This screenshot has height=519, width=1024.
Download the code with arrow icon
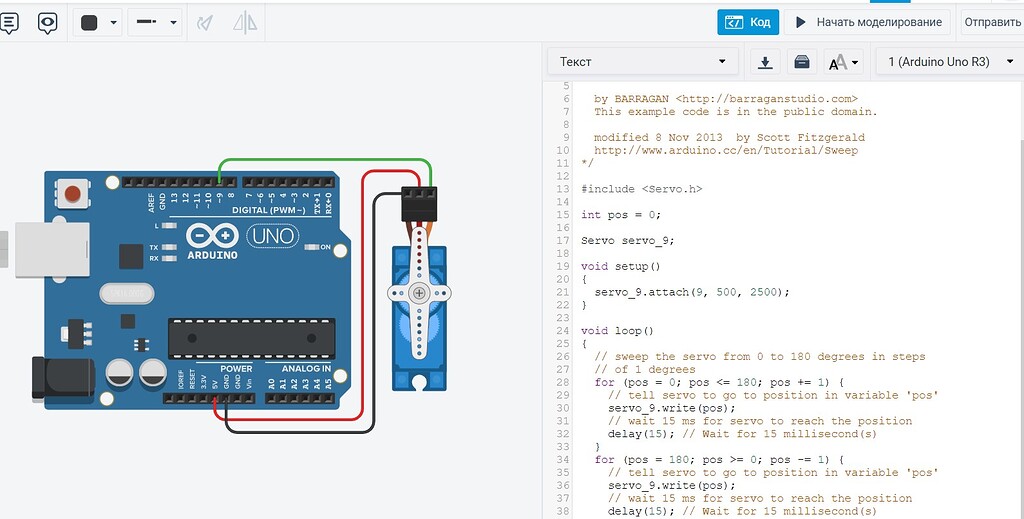click(765, 62)
